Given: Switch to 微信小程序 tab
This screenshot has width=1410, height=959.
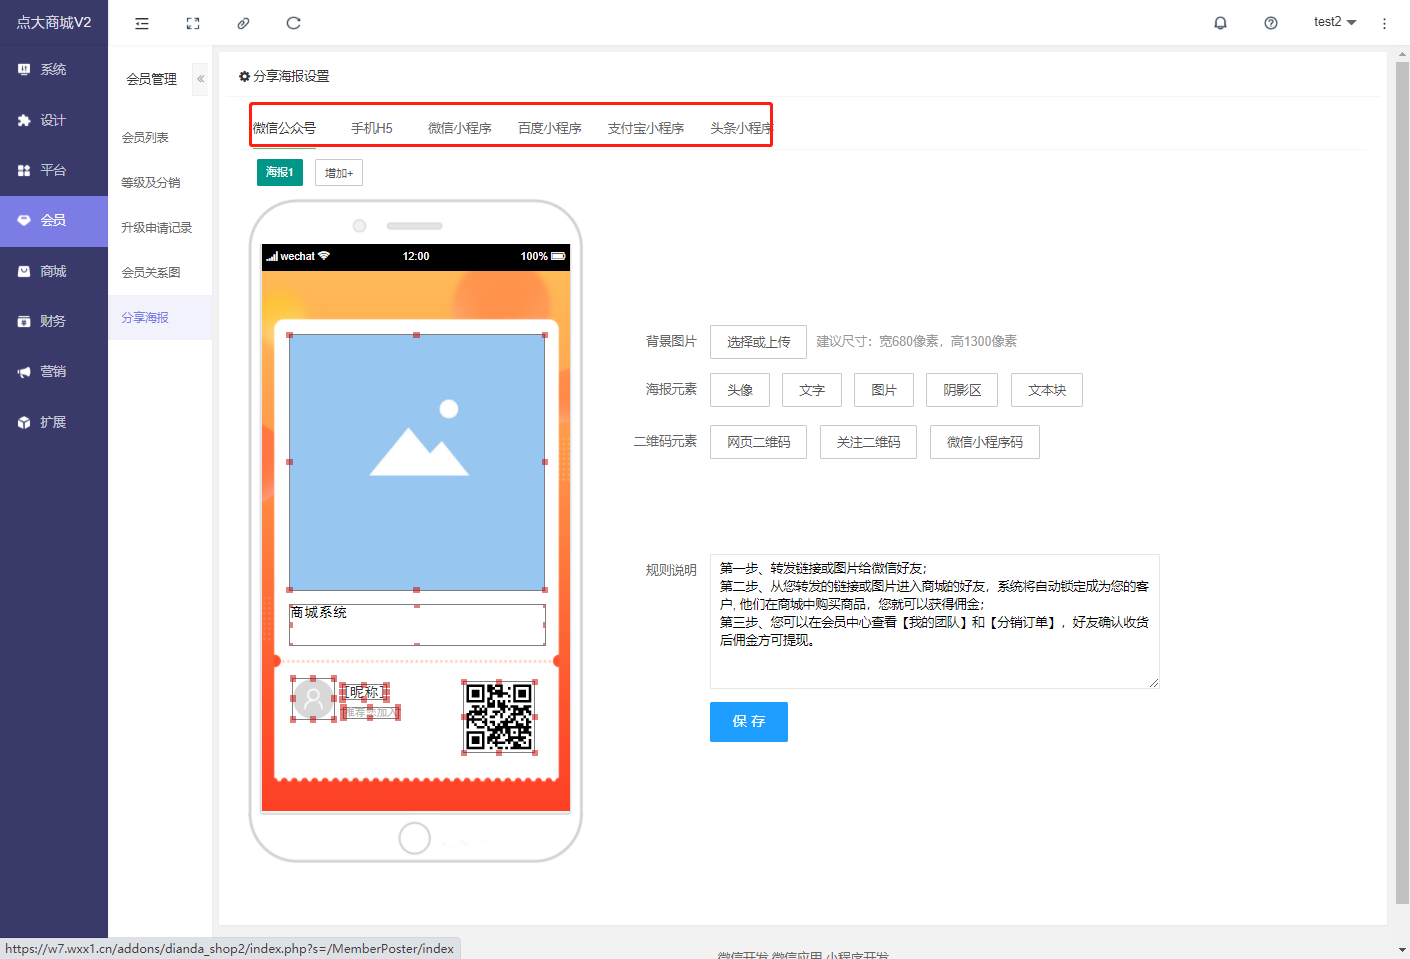Looking at the screenshot, I should pos(460,128).
